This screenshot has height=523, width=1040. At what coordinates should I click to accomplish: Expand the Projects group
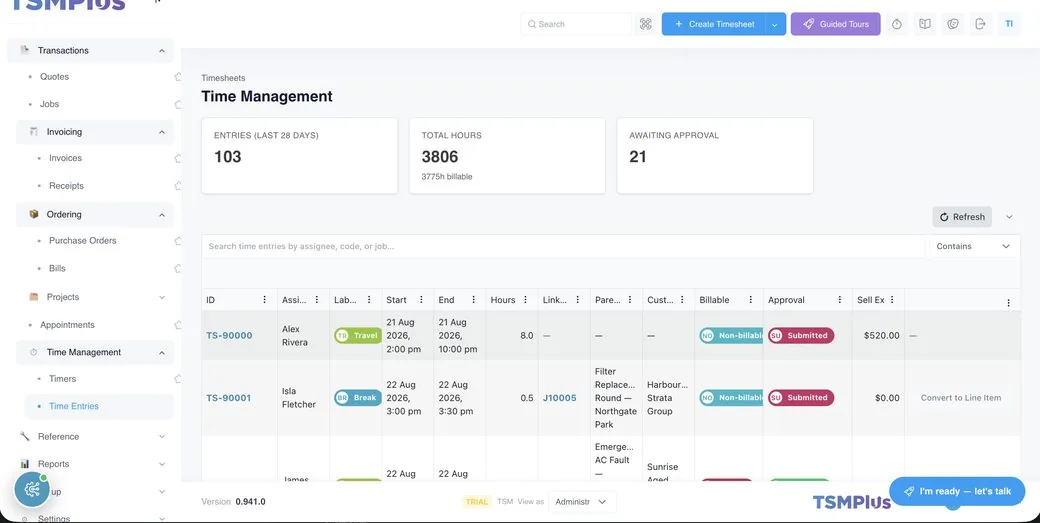162,297
